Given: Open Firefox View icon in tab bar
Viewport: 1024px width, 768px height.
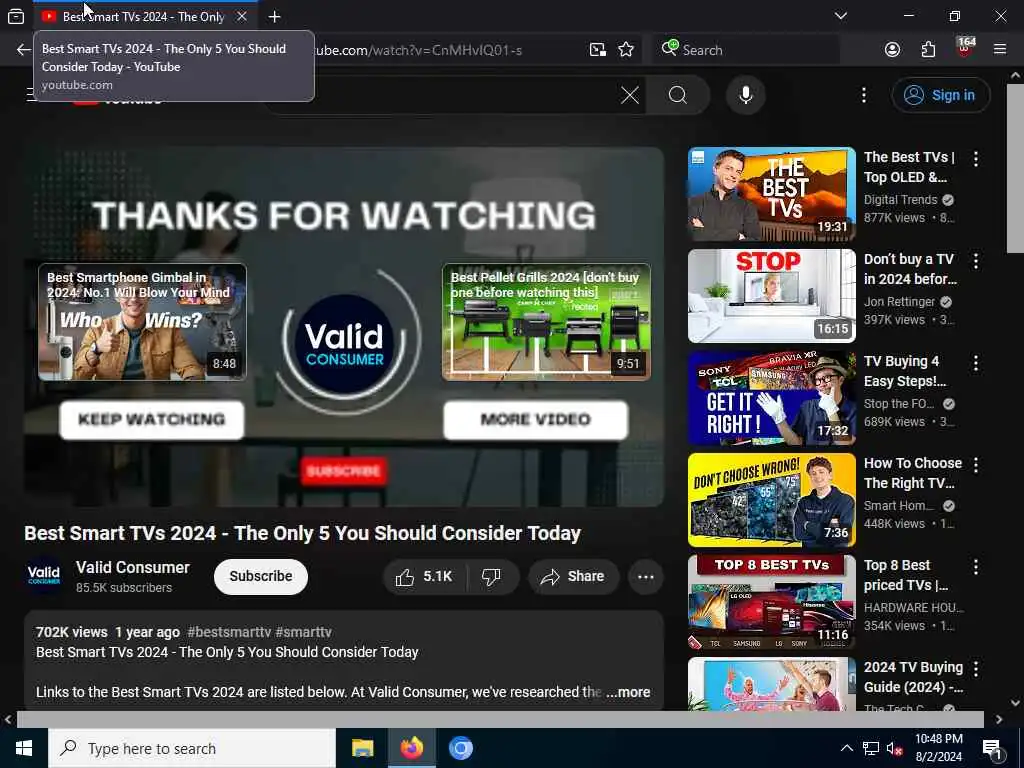Looking at the screenshot, I should click(16, 16).
